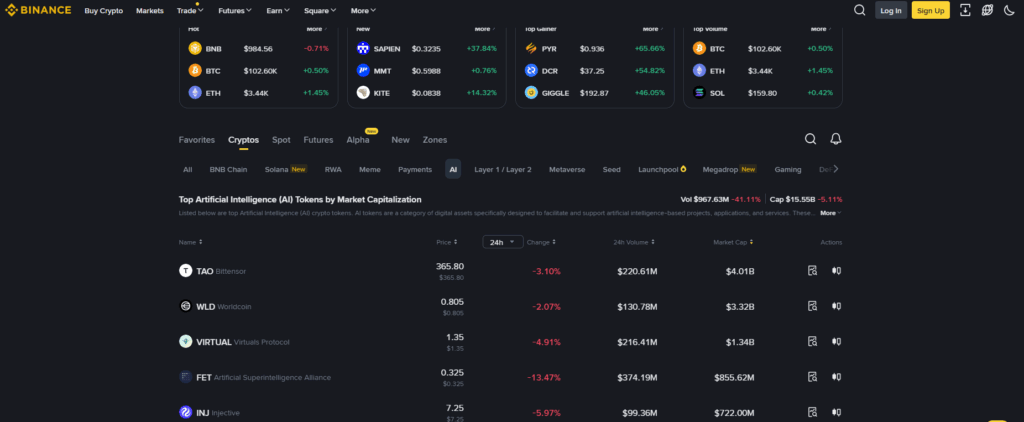Screen dimensions: 1024x422
Task: Expand the description with More chevron
Action: click(x=830, y=213)
